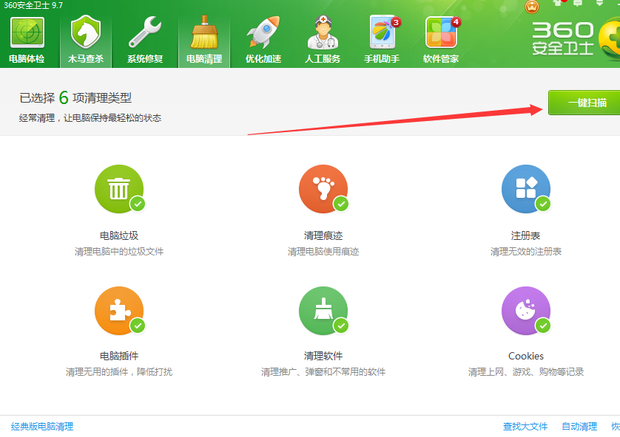Screen dimensions: 620x437
Task: Click the 注册表 title text
Action: [525, 236]
